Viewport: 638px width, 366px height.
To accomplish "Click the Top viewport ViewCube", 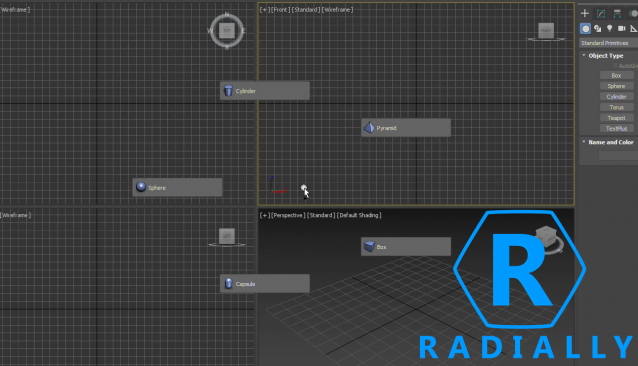I will point(227,30).
